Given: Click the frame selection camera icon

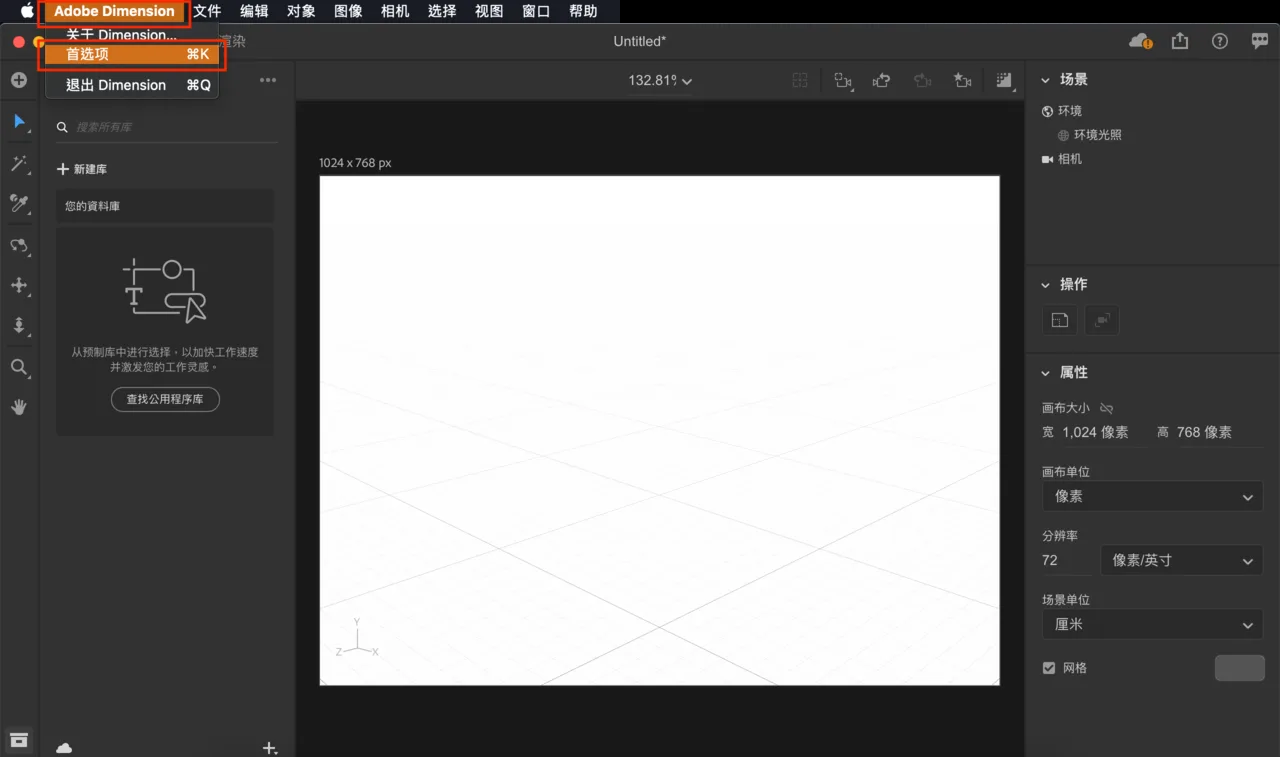Looking at the screenshot, I should [x=843, y=81].
